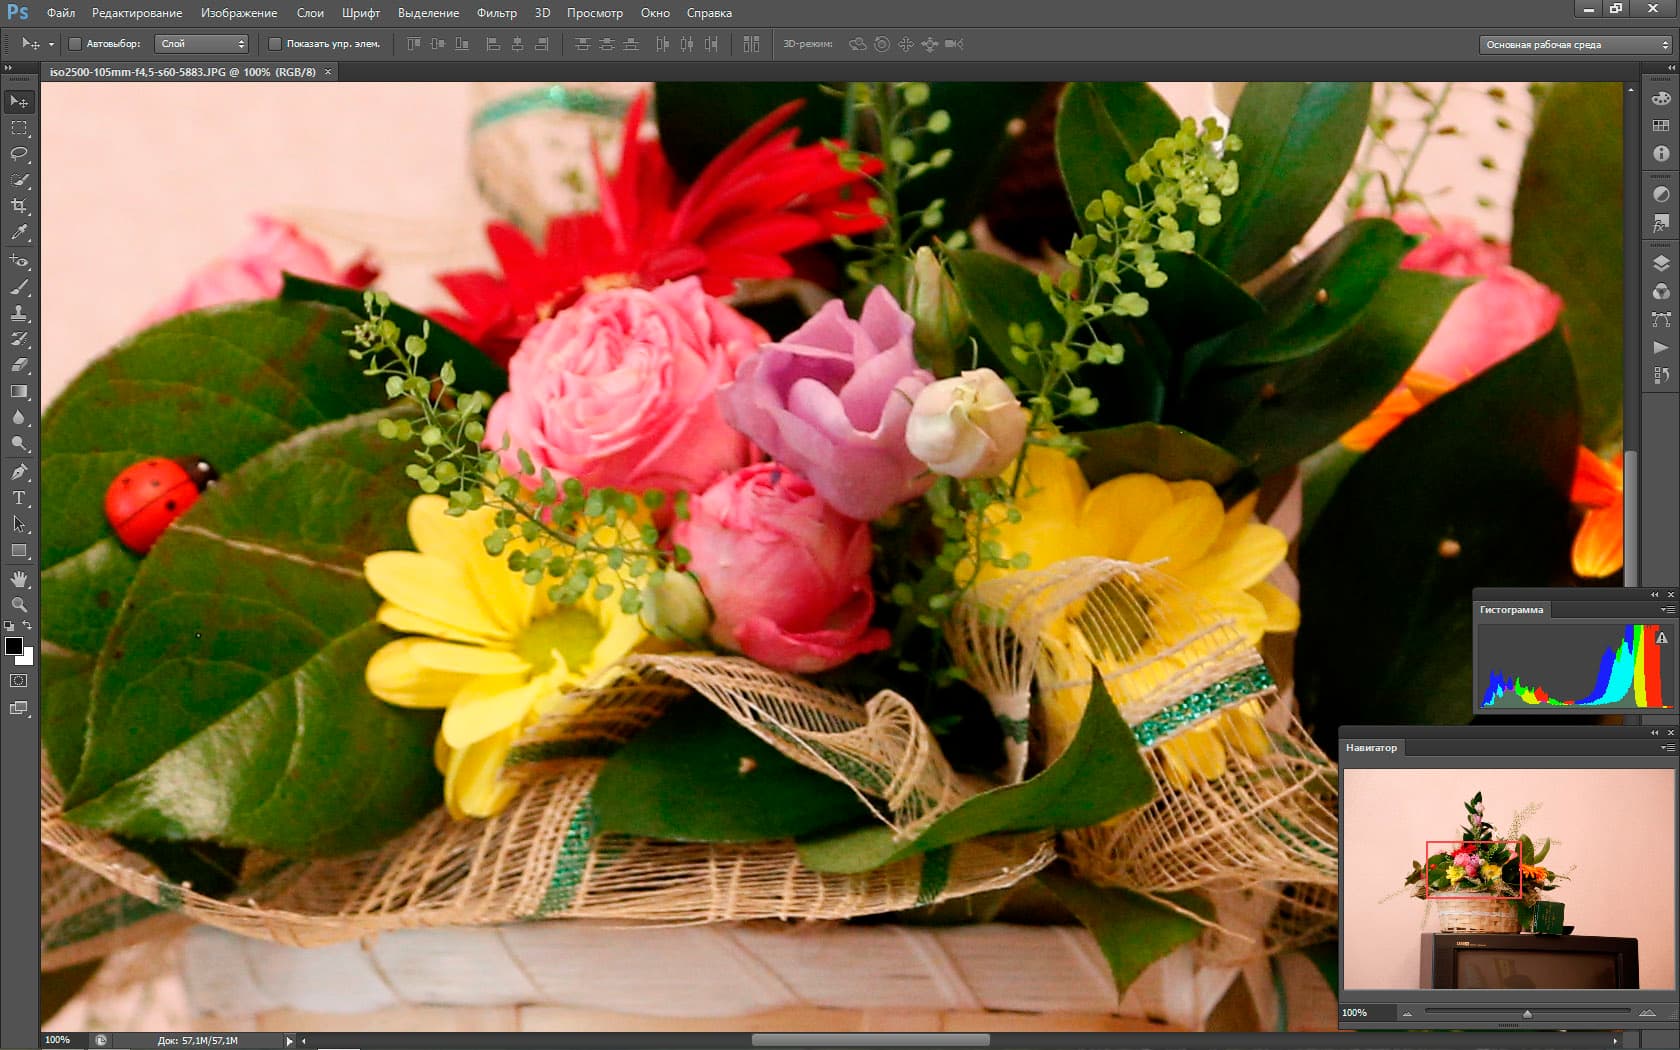Viewport: 1680px width, 1050px height.
Task: Open the Фильтр menu
Action: 496,13
